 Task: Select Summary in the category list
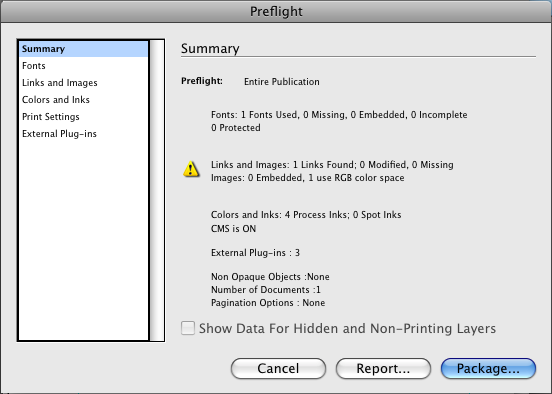pyautogui.click(x=83, y=49)
